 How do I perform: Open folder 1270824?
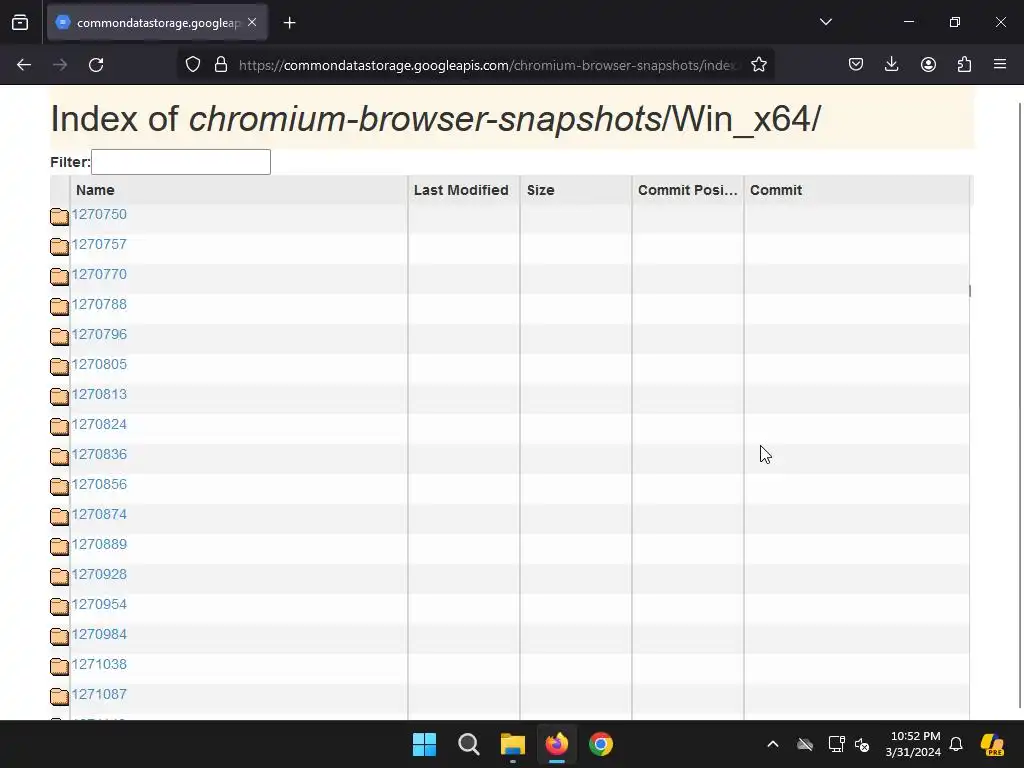[99, 424]
